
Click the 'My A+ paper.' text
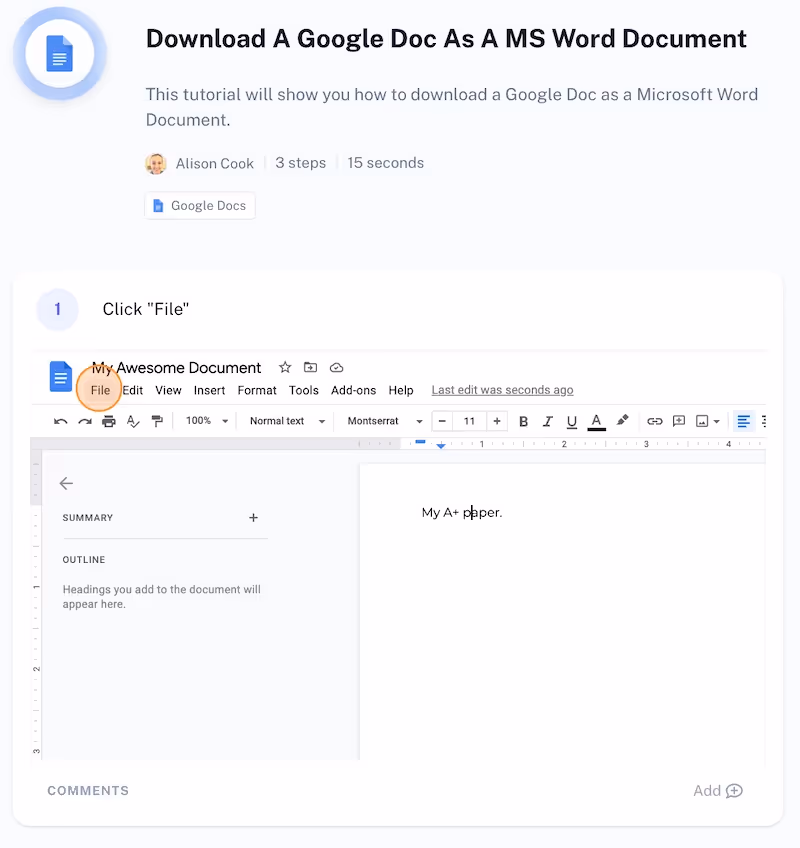click(x=462, y=512)
